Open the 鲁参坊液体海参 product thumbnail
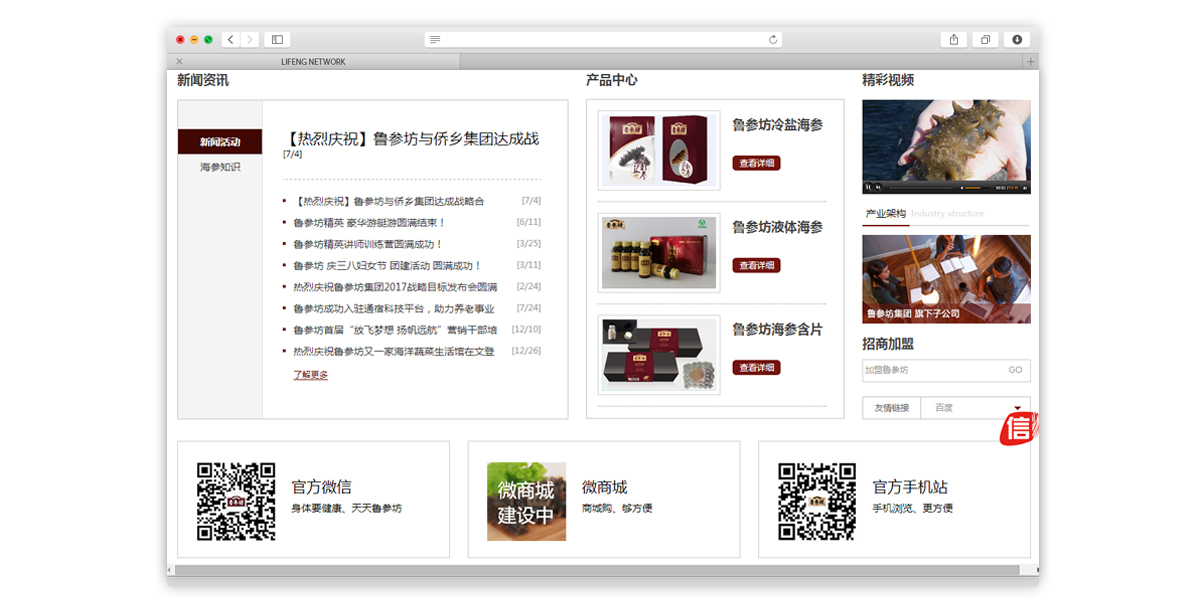Viewport: 1190px width, 615px height. [x=659, y=253]
